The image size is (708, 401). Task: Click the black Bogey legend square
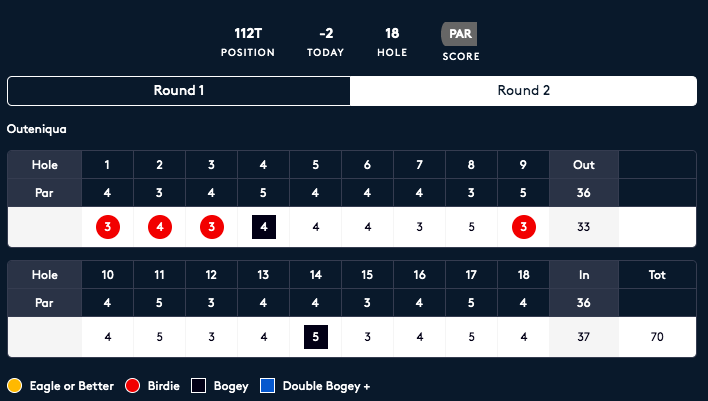point(198,386)
